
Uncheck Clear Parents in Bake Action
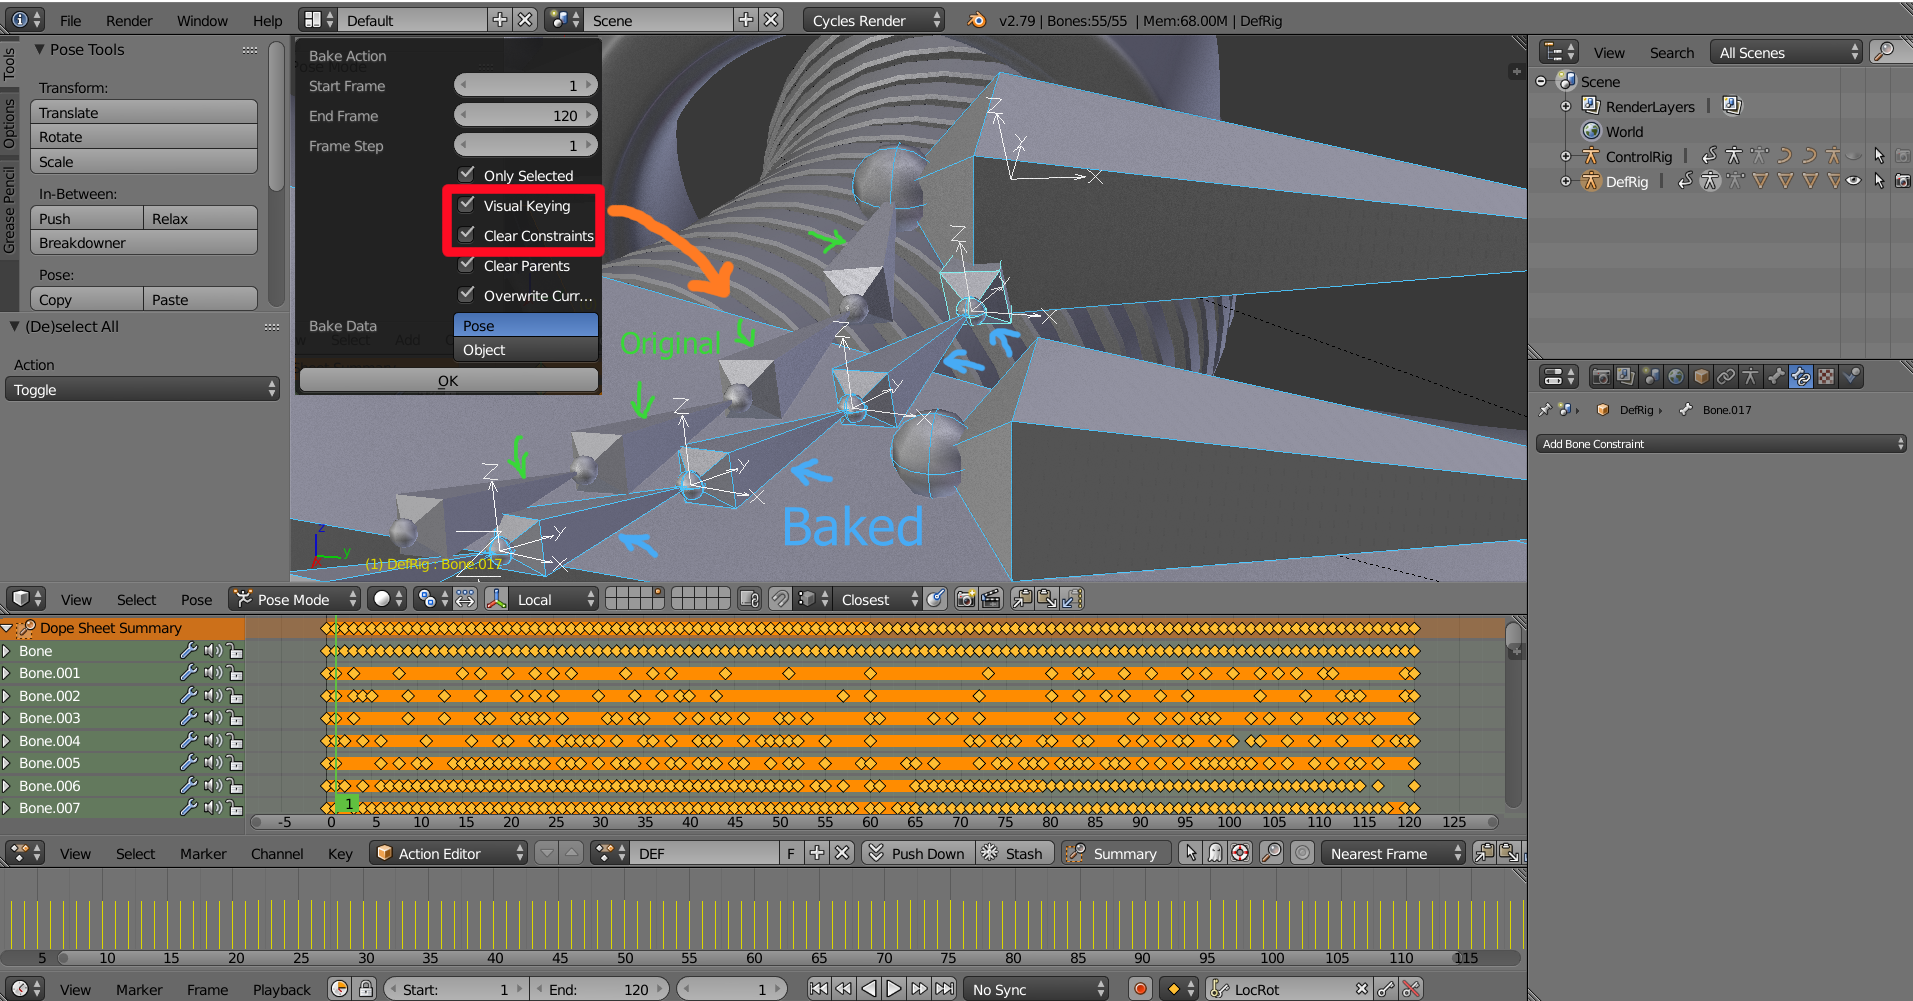467,265
